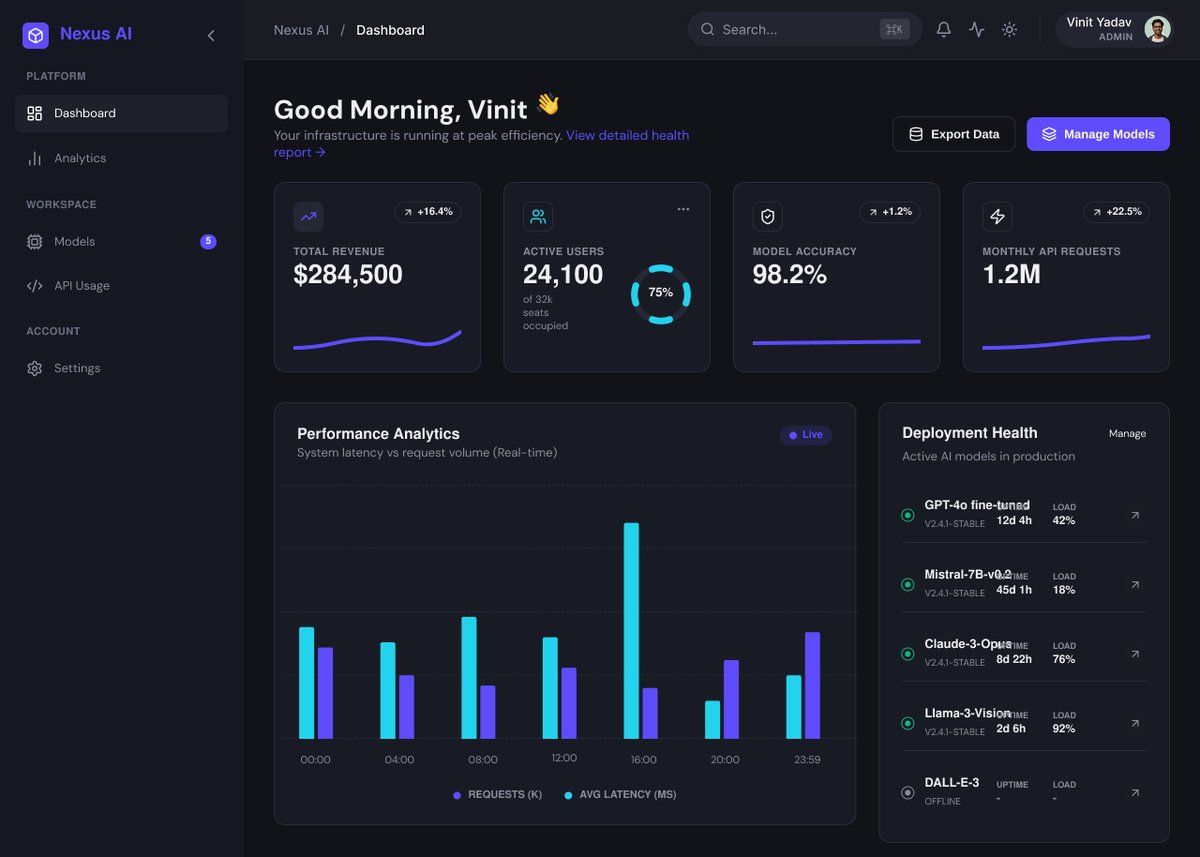Open Active Users card more options menu
Screen dimensions: 1200x857
[x=683, y=209]
